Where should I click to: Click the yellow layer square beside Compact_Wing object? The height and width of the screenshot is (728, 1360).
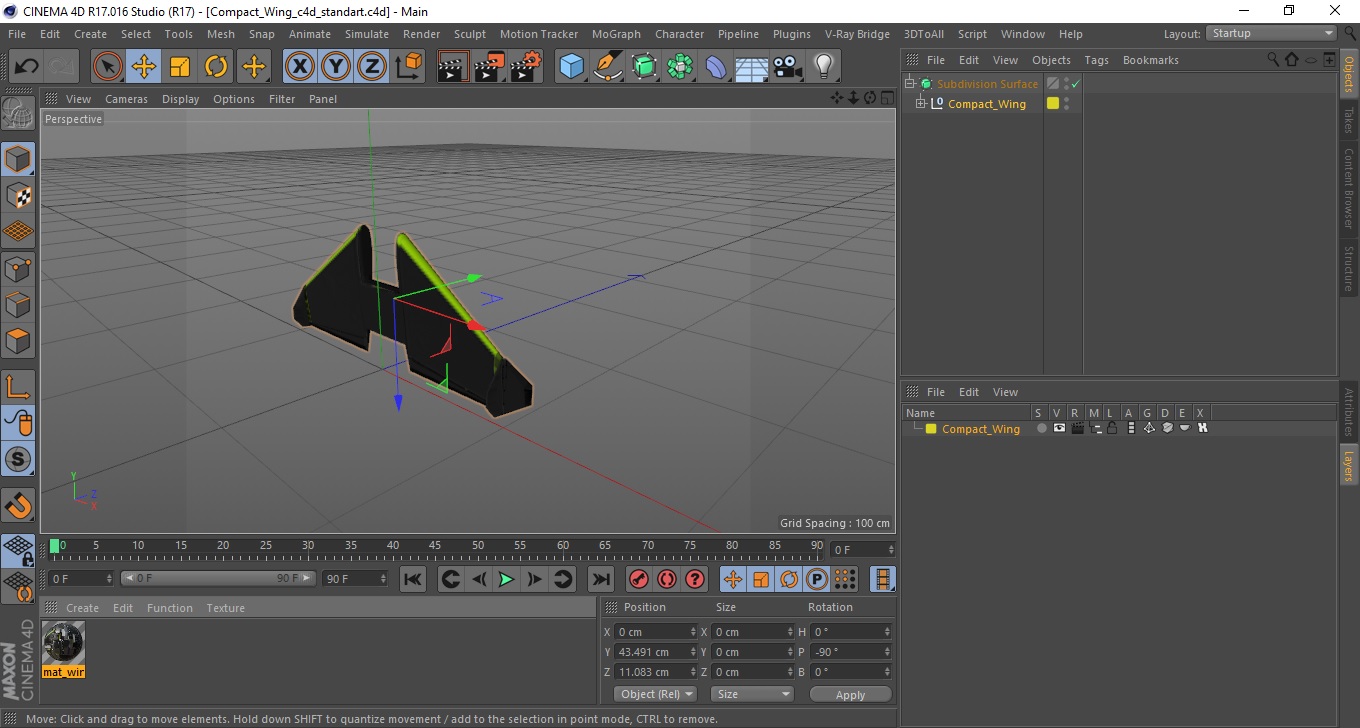pyautogui.click(x=1053, y=103)
